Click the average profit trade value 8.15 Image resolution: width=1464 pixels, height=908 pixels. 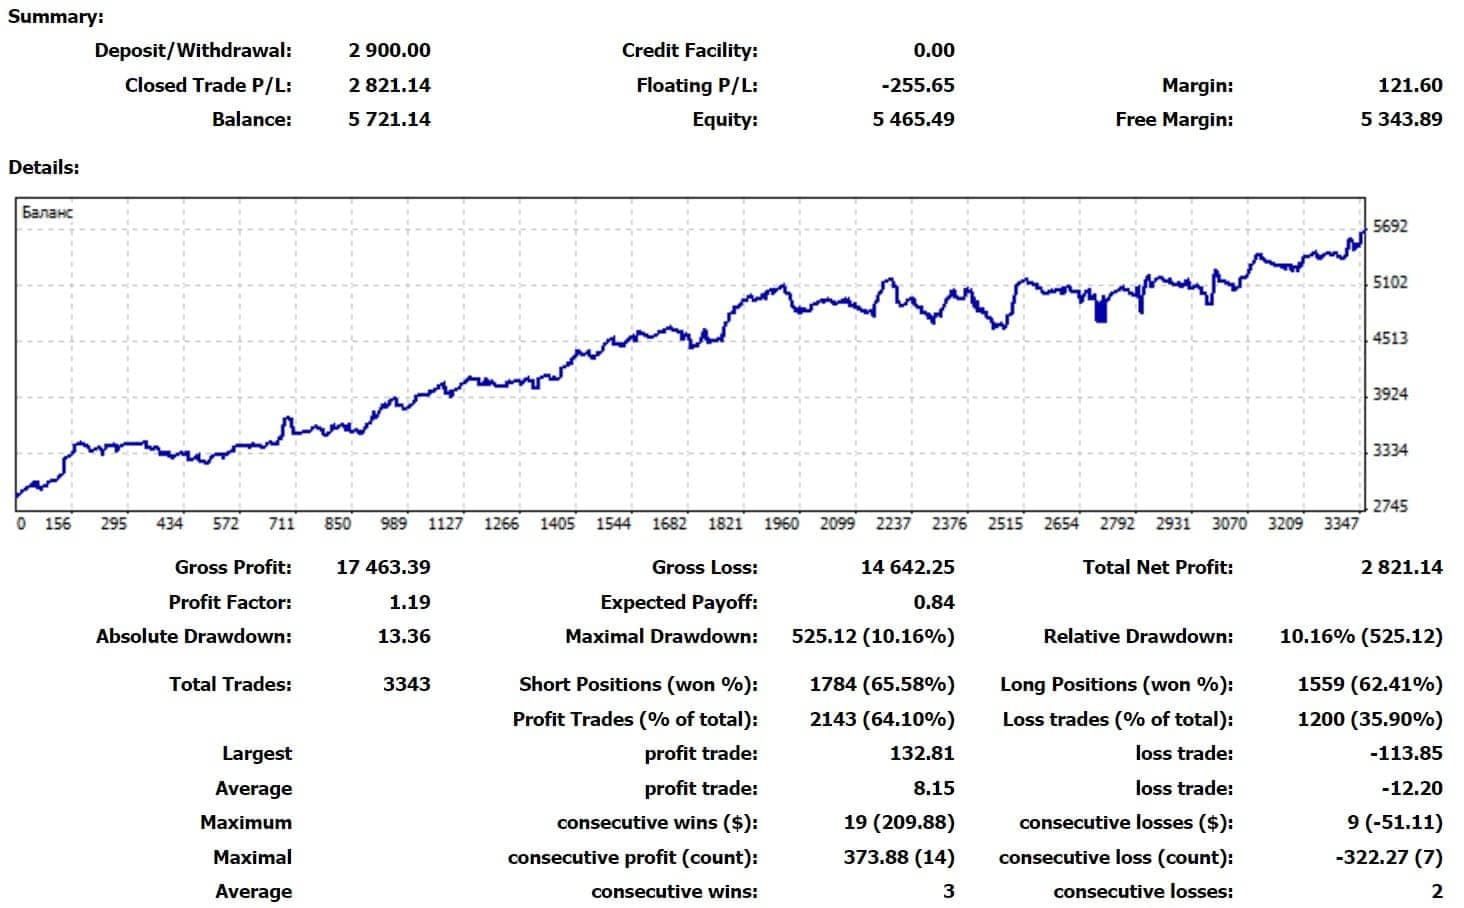(934, 788)
